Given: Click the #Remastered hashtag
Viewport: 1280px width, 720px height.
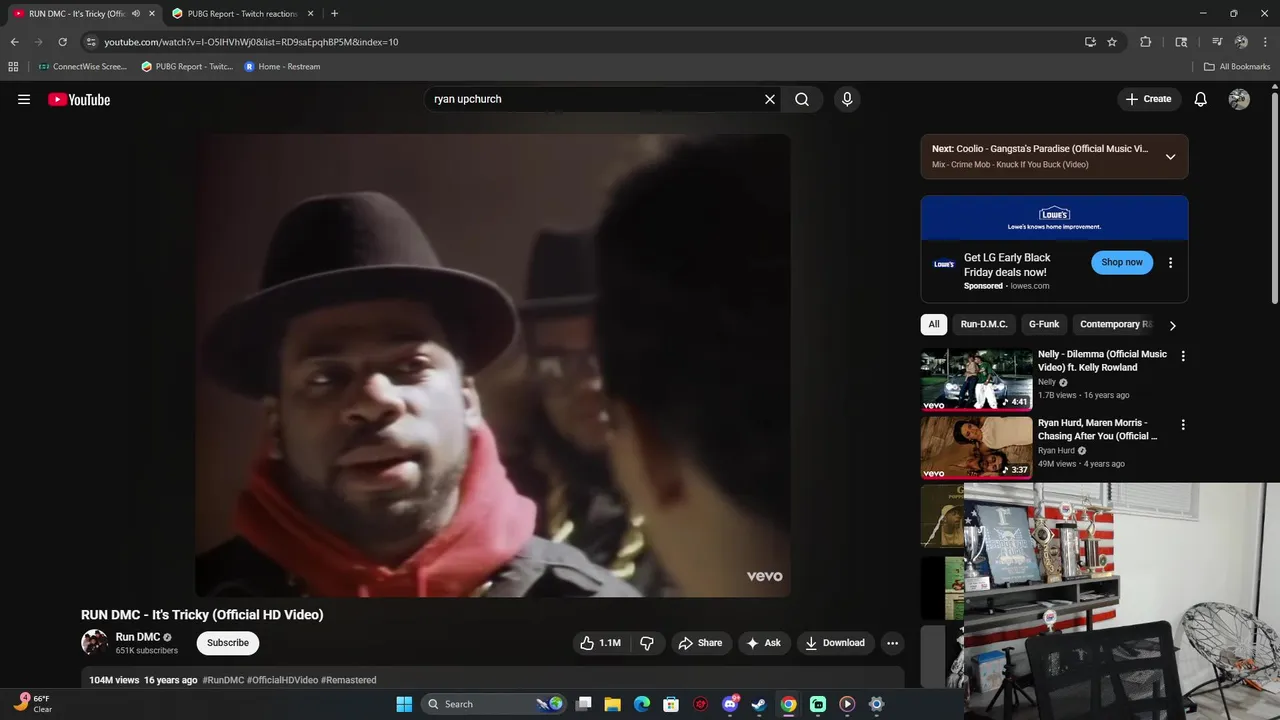Looking at the screenshot, I should tap(349, 680).
